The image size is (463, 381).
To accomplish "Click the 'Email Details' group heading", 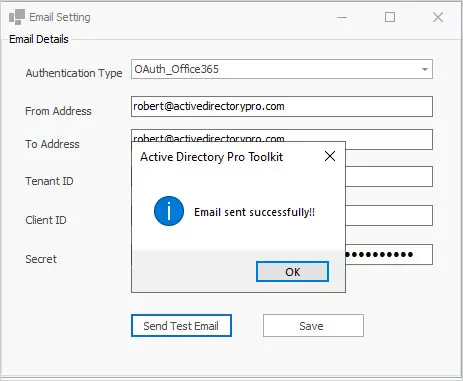I will point(39,39).
